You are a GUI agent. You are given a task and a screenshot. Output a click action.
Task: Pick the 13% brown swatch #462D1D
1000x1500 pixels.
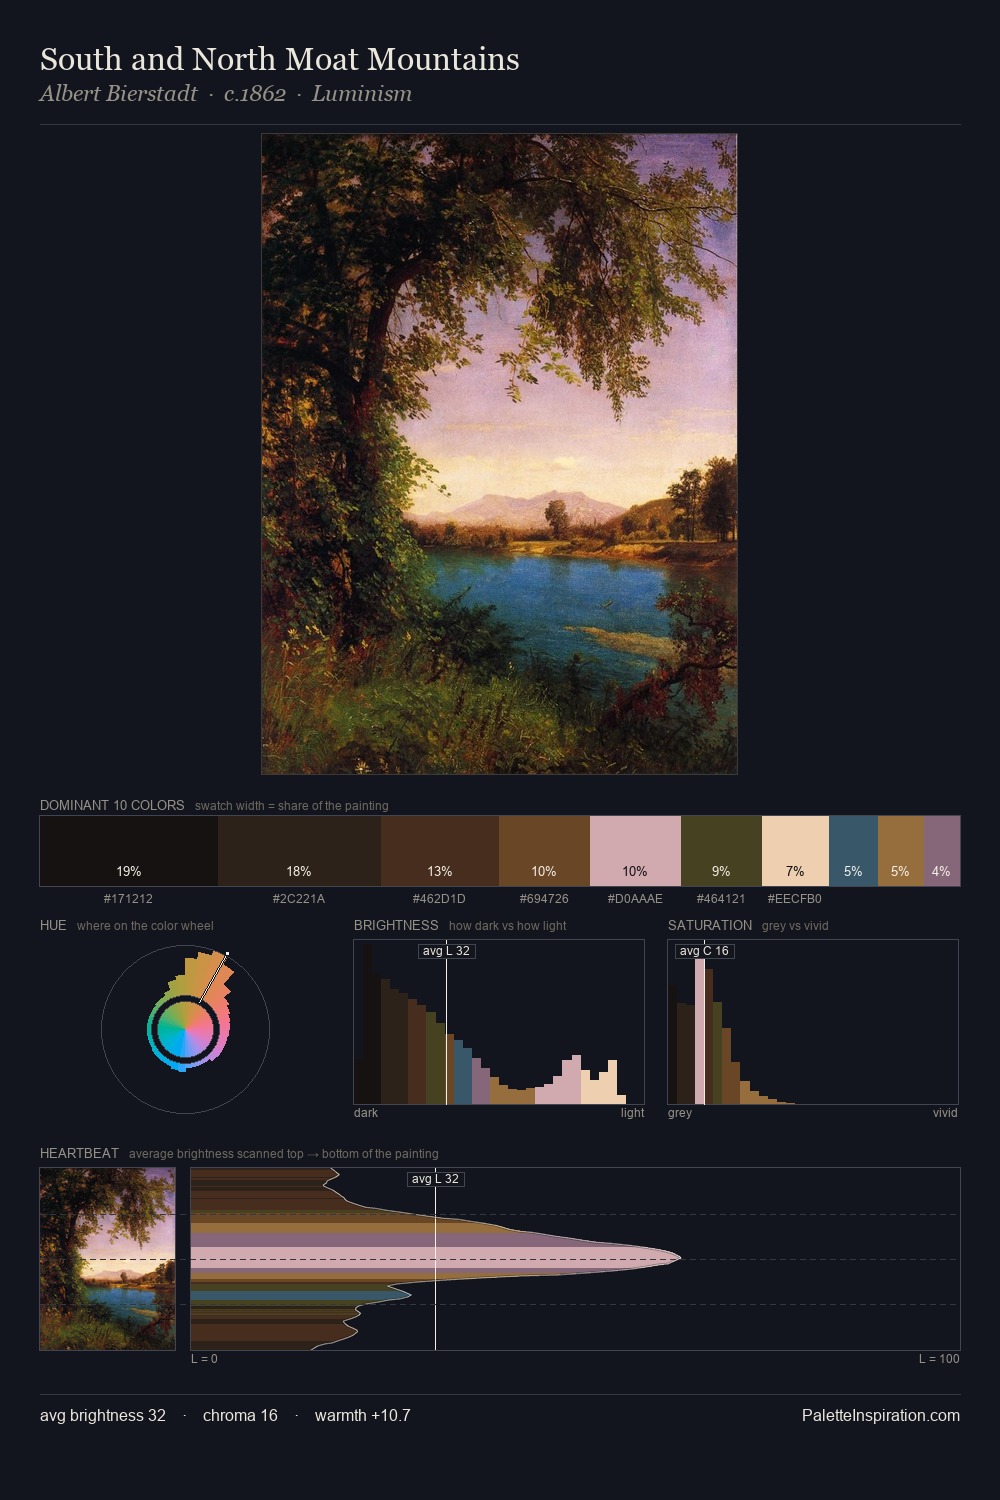tap(440, 851)
